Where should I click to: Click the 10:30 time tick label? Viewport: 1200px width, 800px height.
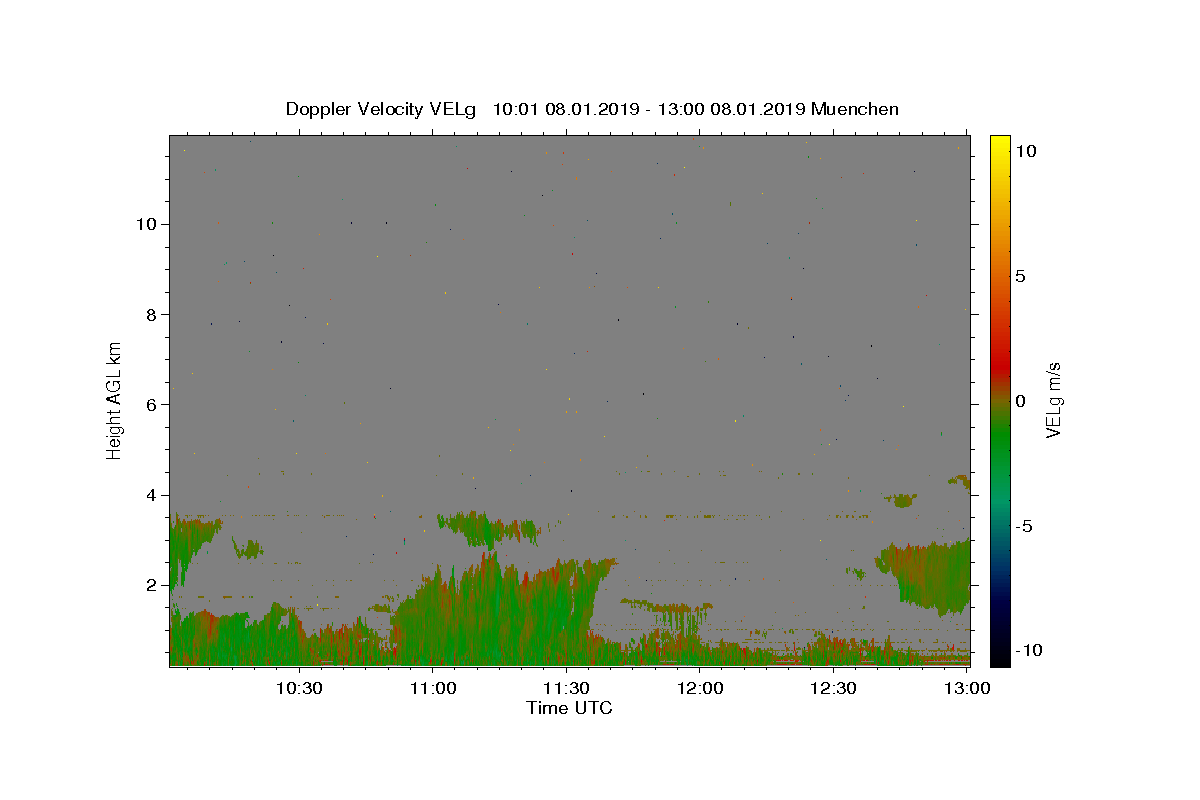(299, 688)
